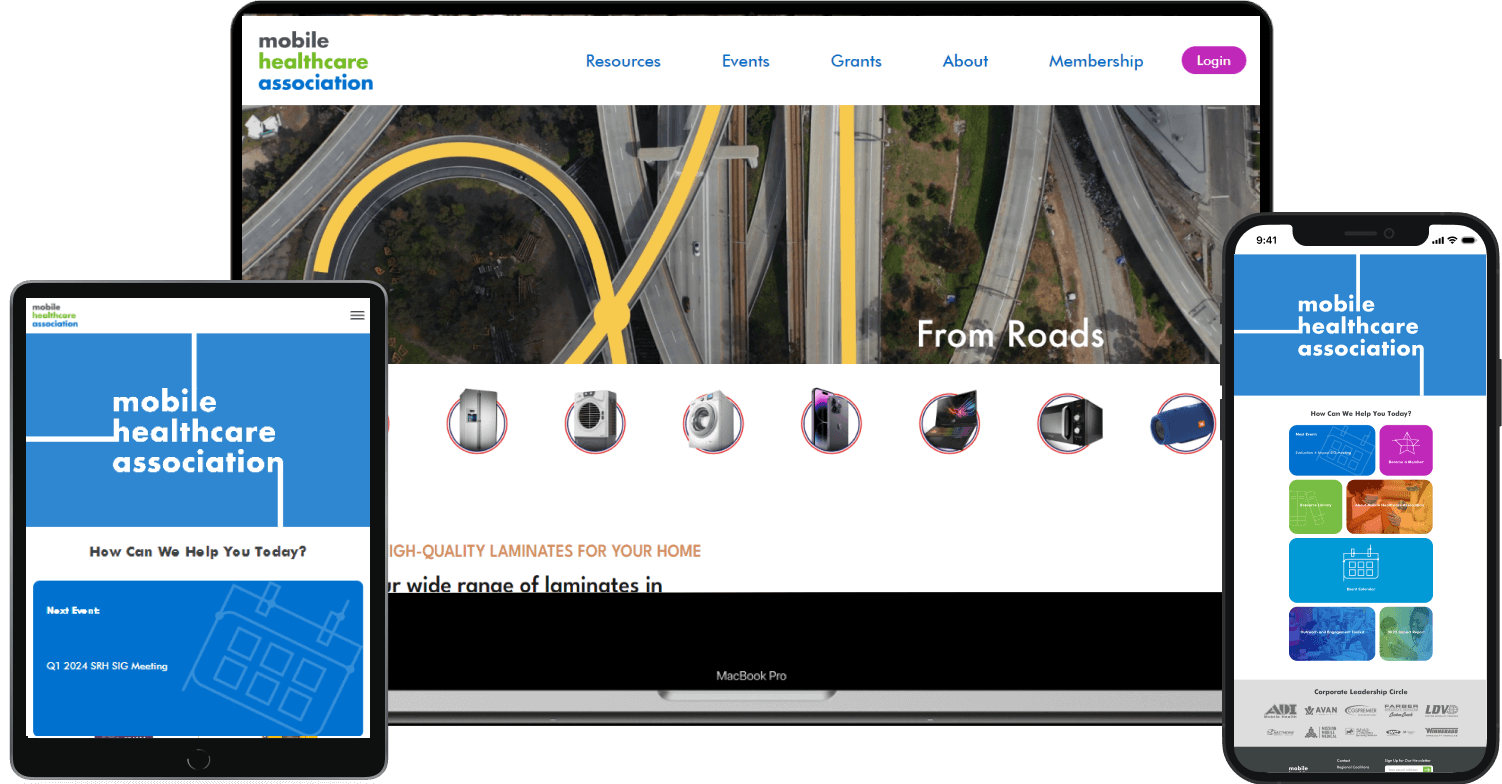This screenshot has width=1502, height=784.
Task: Select the air cooler icon in the carousel
Action: [595, 421]
